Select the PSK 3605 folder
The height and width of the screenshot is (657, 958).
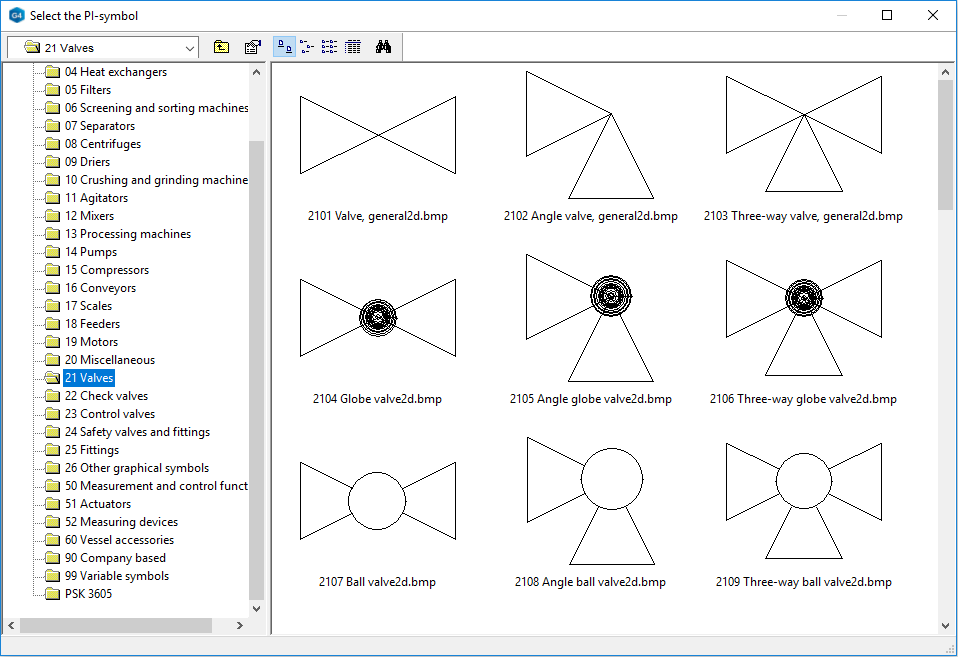(x=88, y=594)
